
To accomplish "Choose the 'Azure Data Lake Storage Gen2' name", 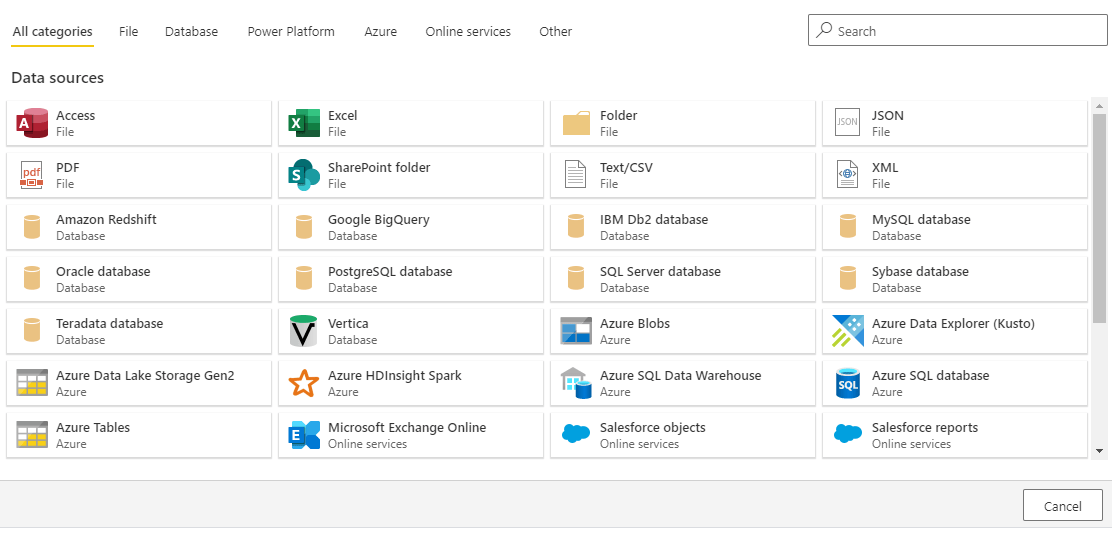I will [145, 375].
